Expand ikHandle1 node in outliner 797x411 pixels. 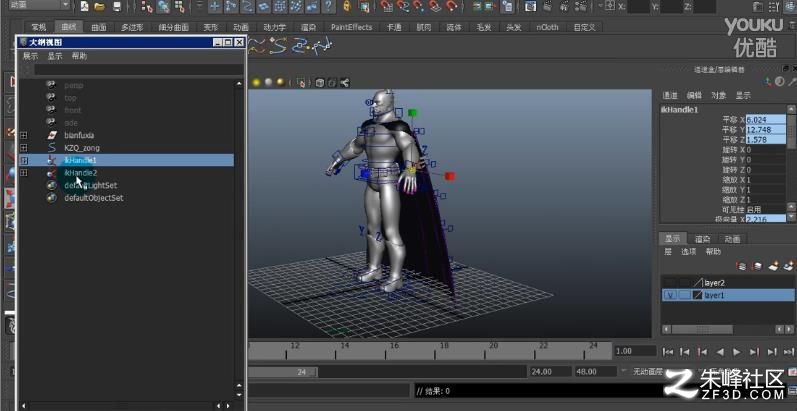[23, 160]
